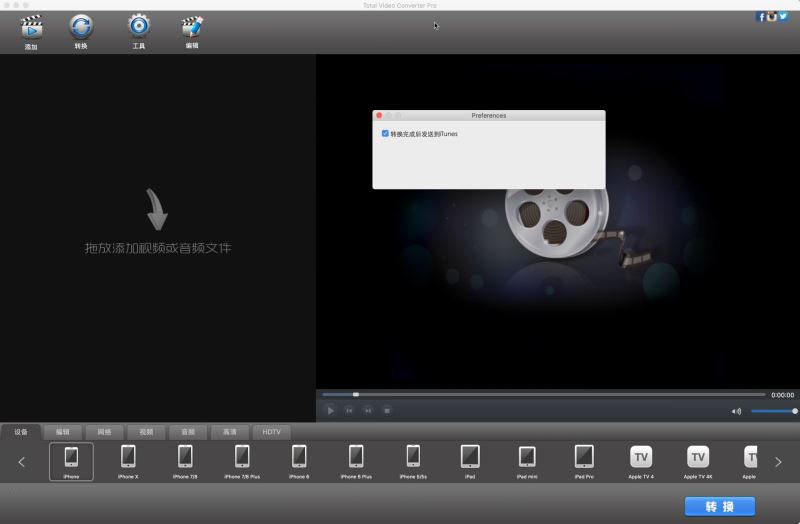The height and width of the screenshot is (524, 800).
Task: Toggle the send-to-iTunes checkbox in Preferences
Action: (x=385, y=134)
